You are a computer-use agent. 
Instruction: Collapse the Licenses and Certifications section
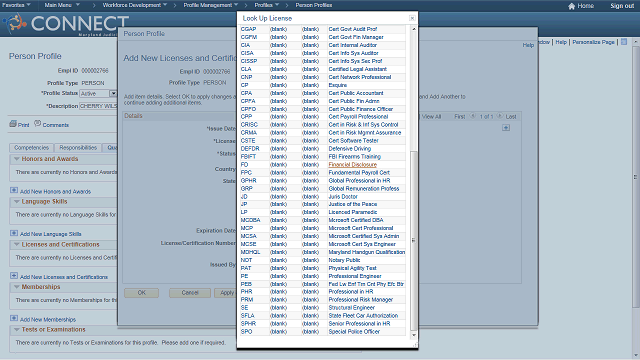tap(17, 244)
